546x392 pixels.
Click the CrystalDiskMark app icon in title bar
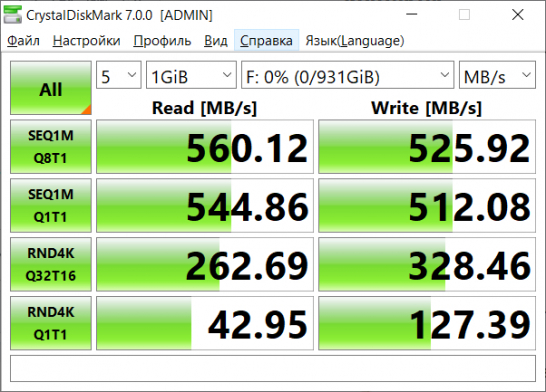coord(13,15)
